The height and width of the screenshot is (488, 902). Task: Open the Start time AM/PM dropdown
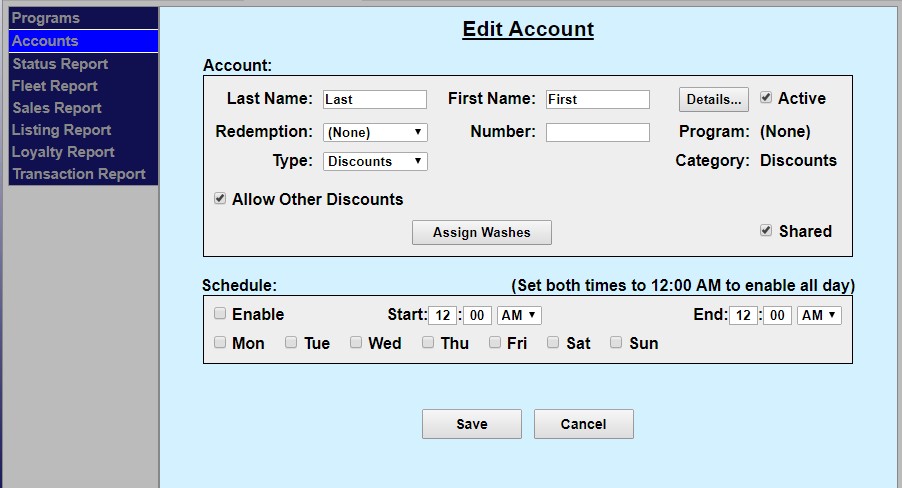tap(519, 315)
